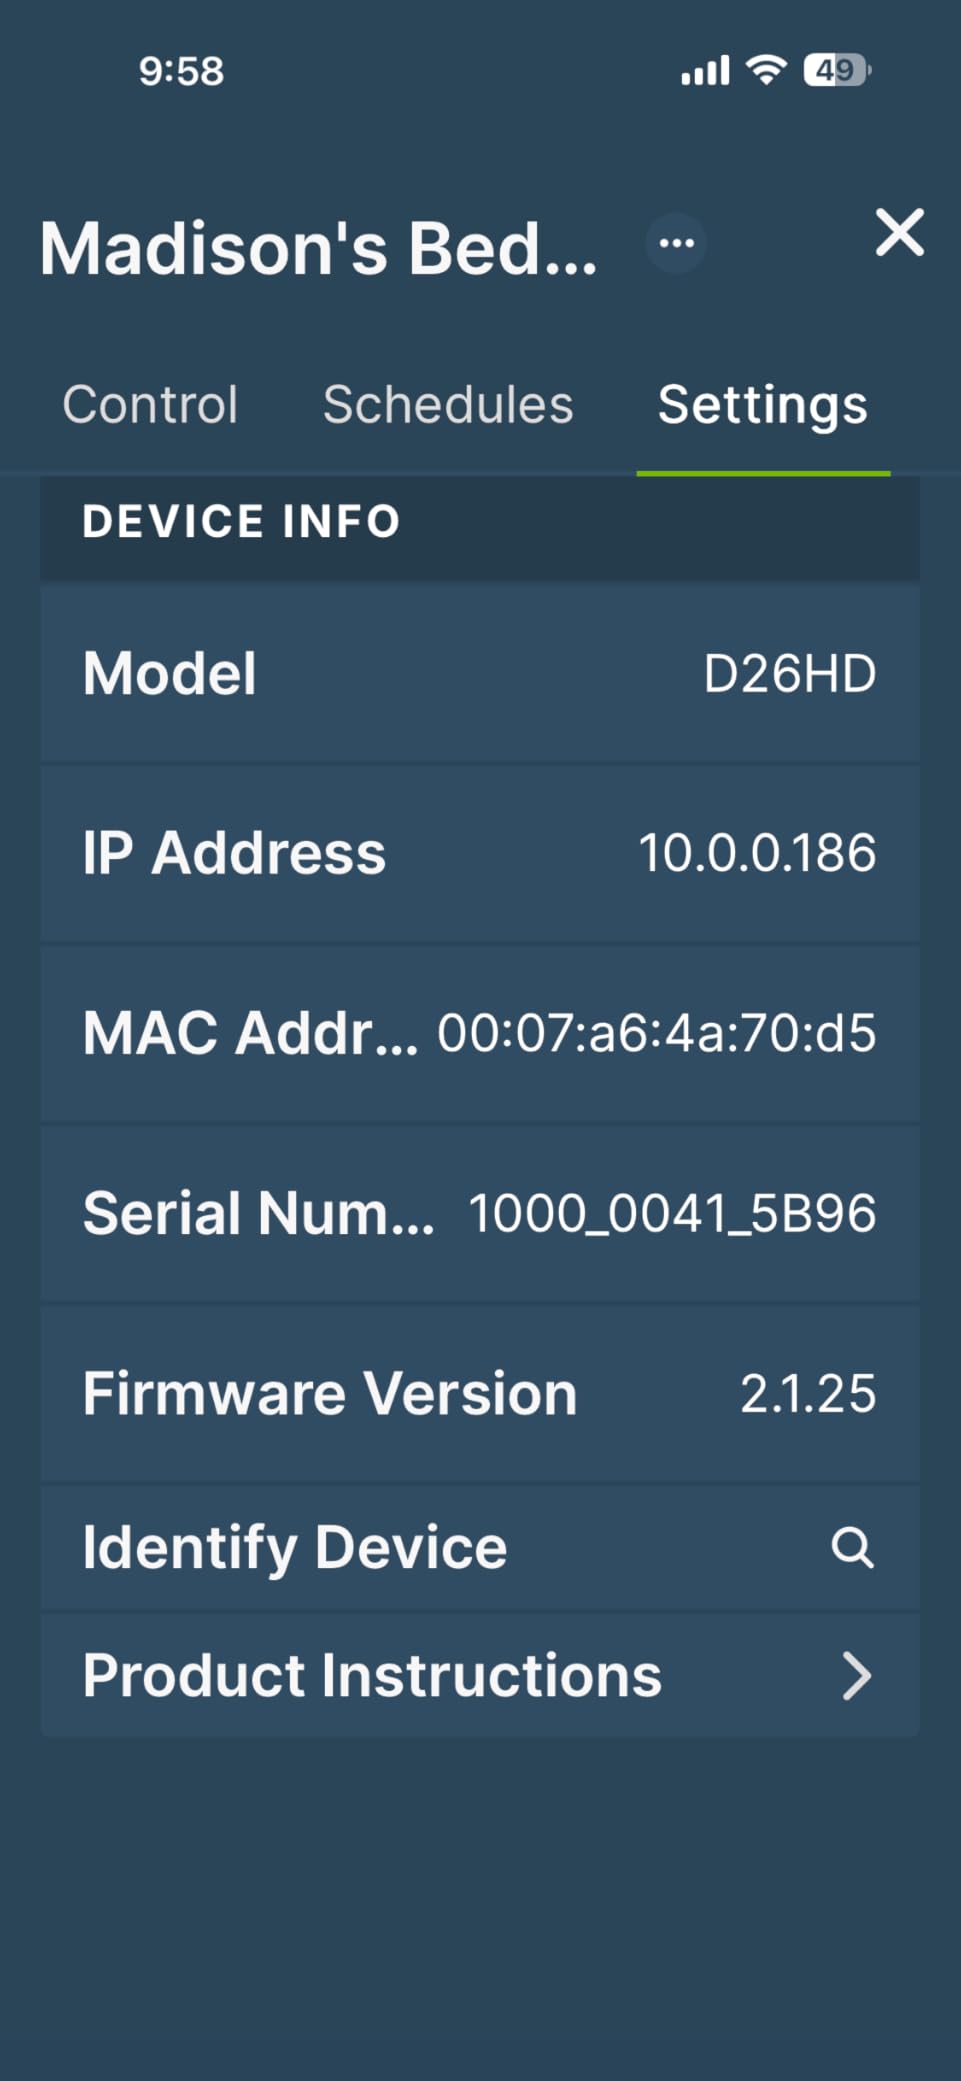Viewport: 961px width, 2081px height.
Task: Tap the MAC address value
Action: click(x=656, y=1033)
